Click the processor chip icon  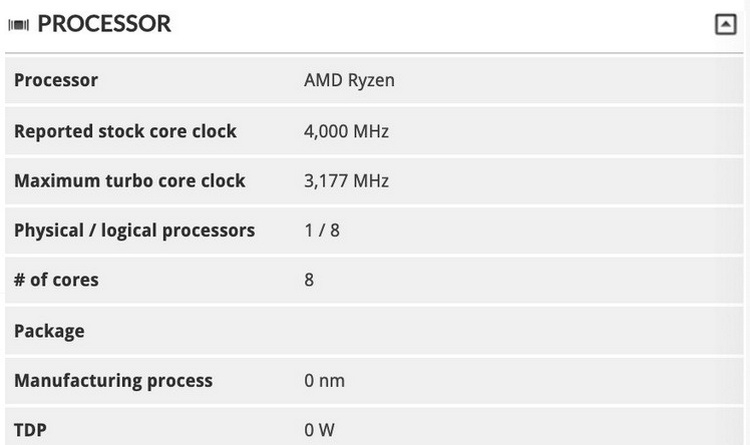coord(19,25)
